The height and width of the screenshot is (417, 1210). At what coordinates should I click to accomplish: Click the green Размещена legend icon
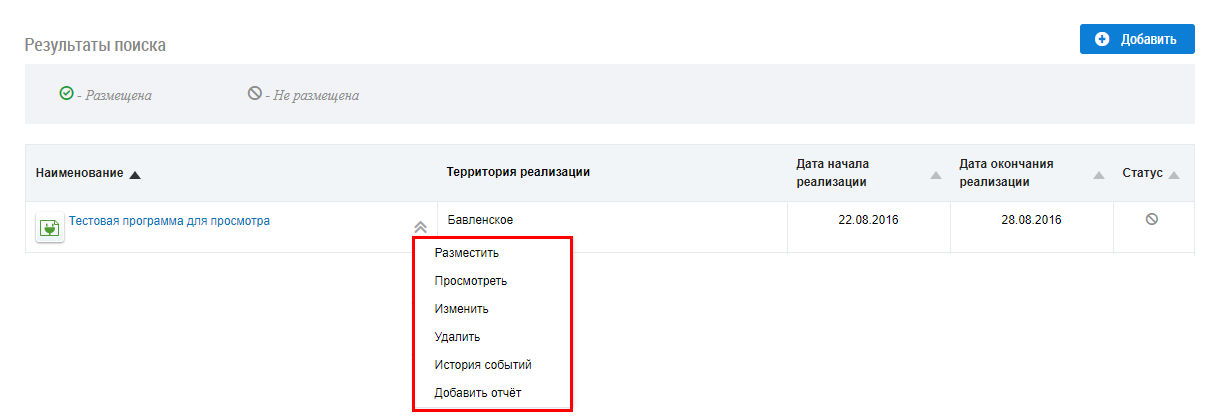pos(66,93)
